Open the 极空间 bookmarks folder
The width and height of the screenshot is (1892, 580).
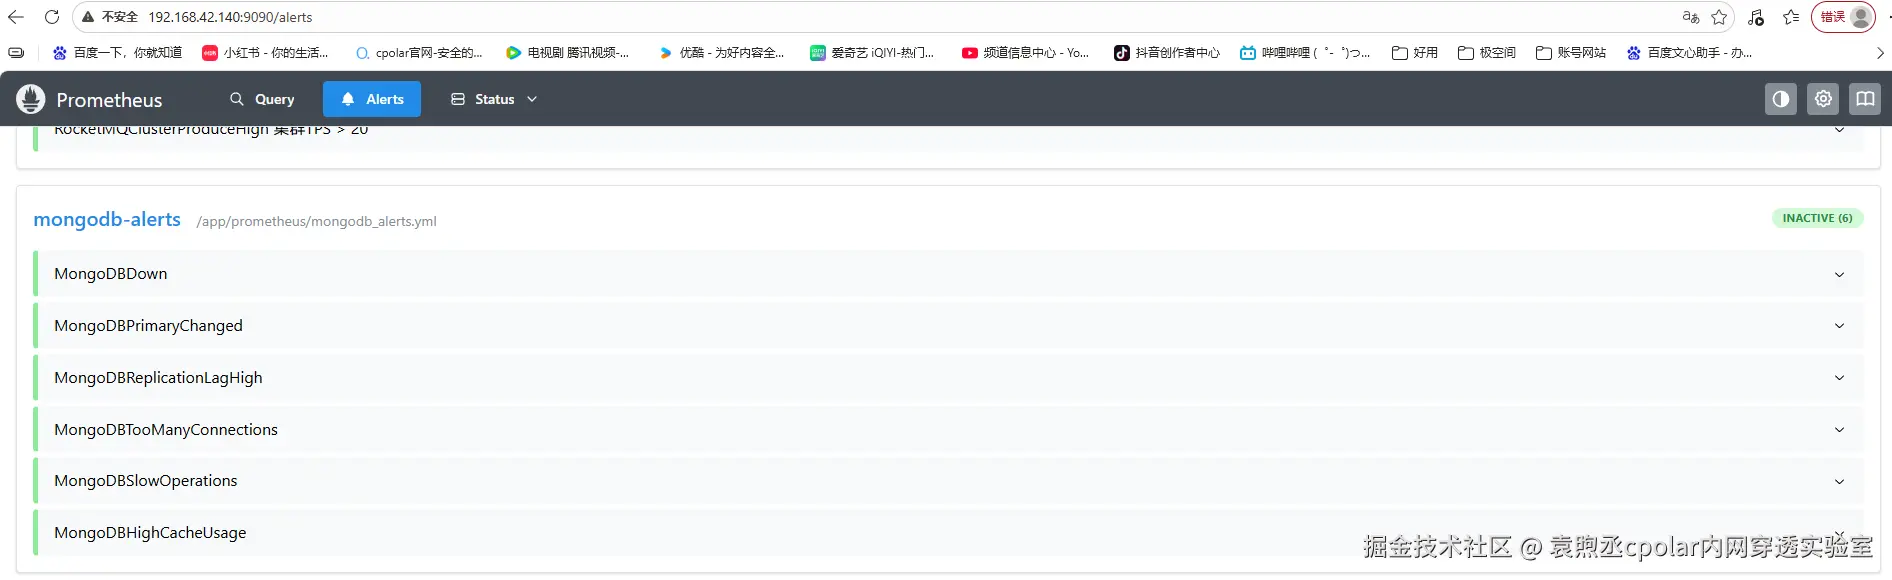[x=1487, y=53]
